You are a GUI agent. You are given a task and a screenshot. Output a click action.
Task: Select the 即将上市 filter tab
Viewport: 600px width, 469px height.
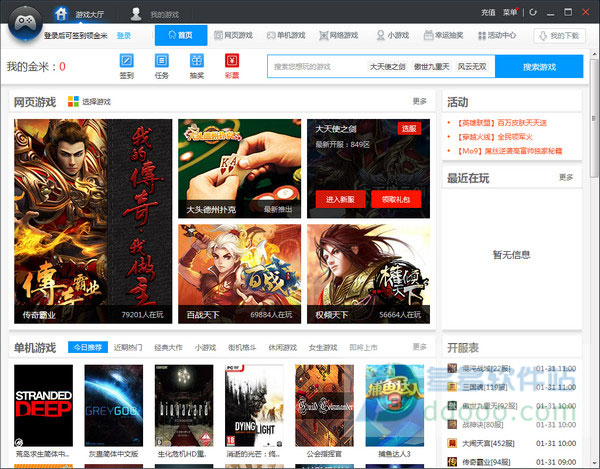[364, 347]
